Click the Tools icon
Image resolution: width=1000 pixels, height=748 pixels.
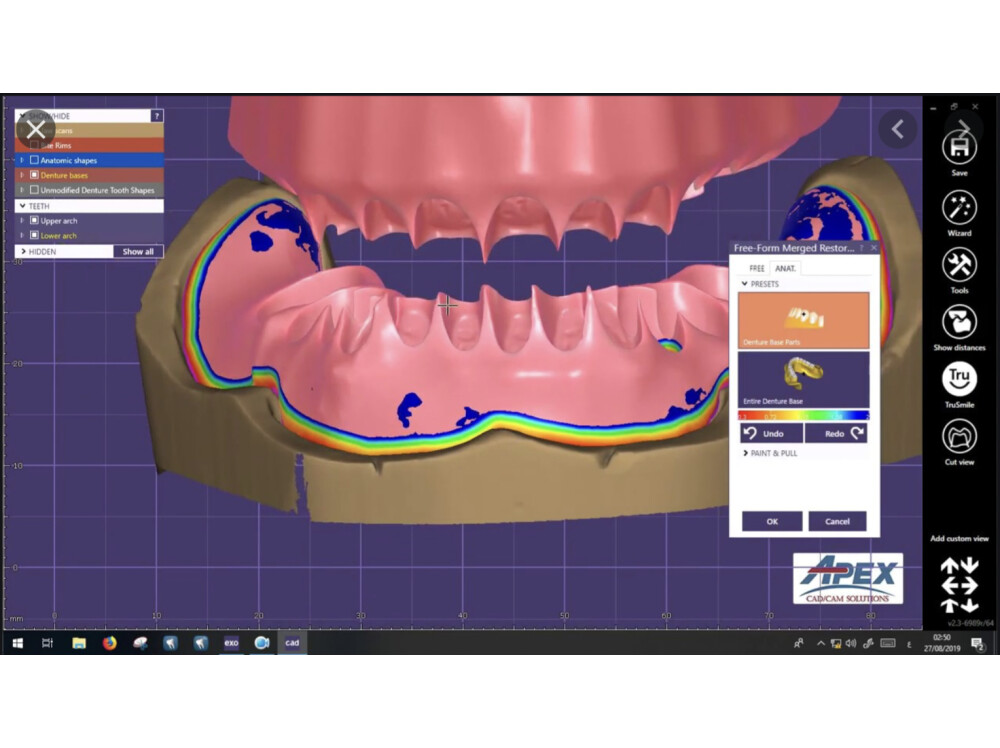click(958, 266)
